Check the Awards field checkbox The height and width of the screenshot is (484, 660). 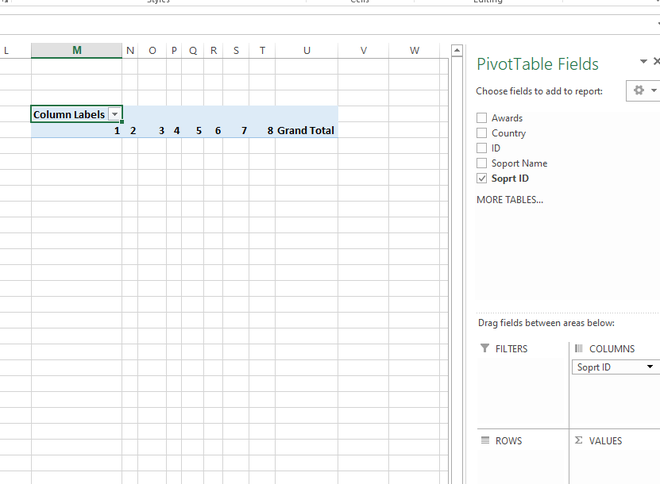point(482,118)
